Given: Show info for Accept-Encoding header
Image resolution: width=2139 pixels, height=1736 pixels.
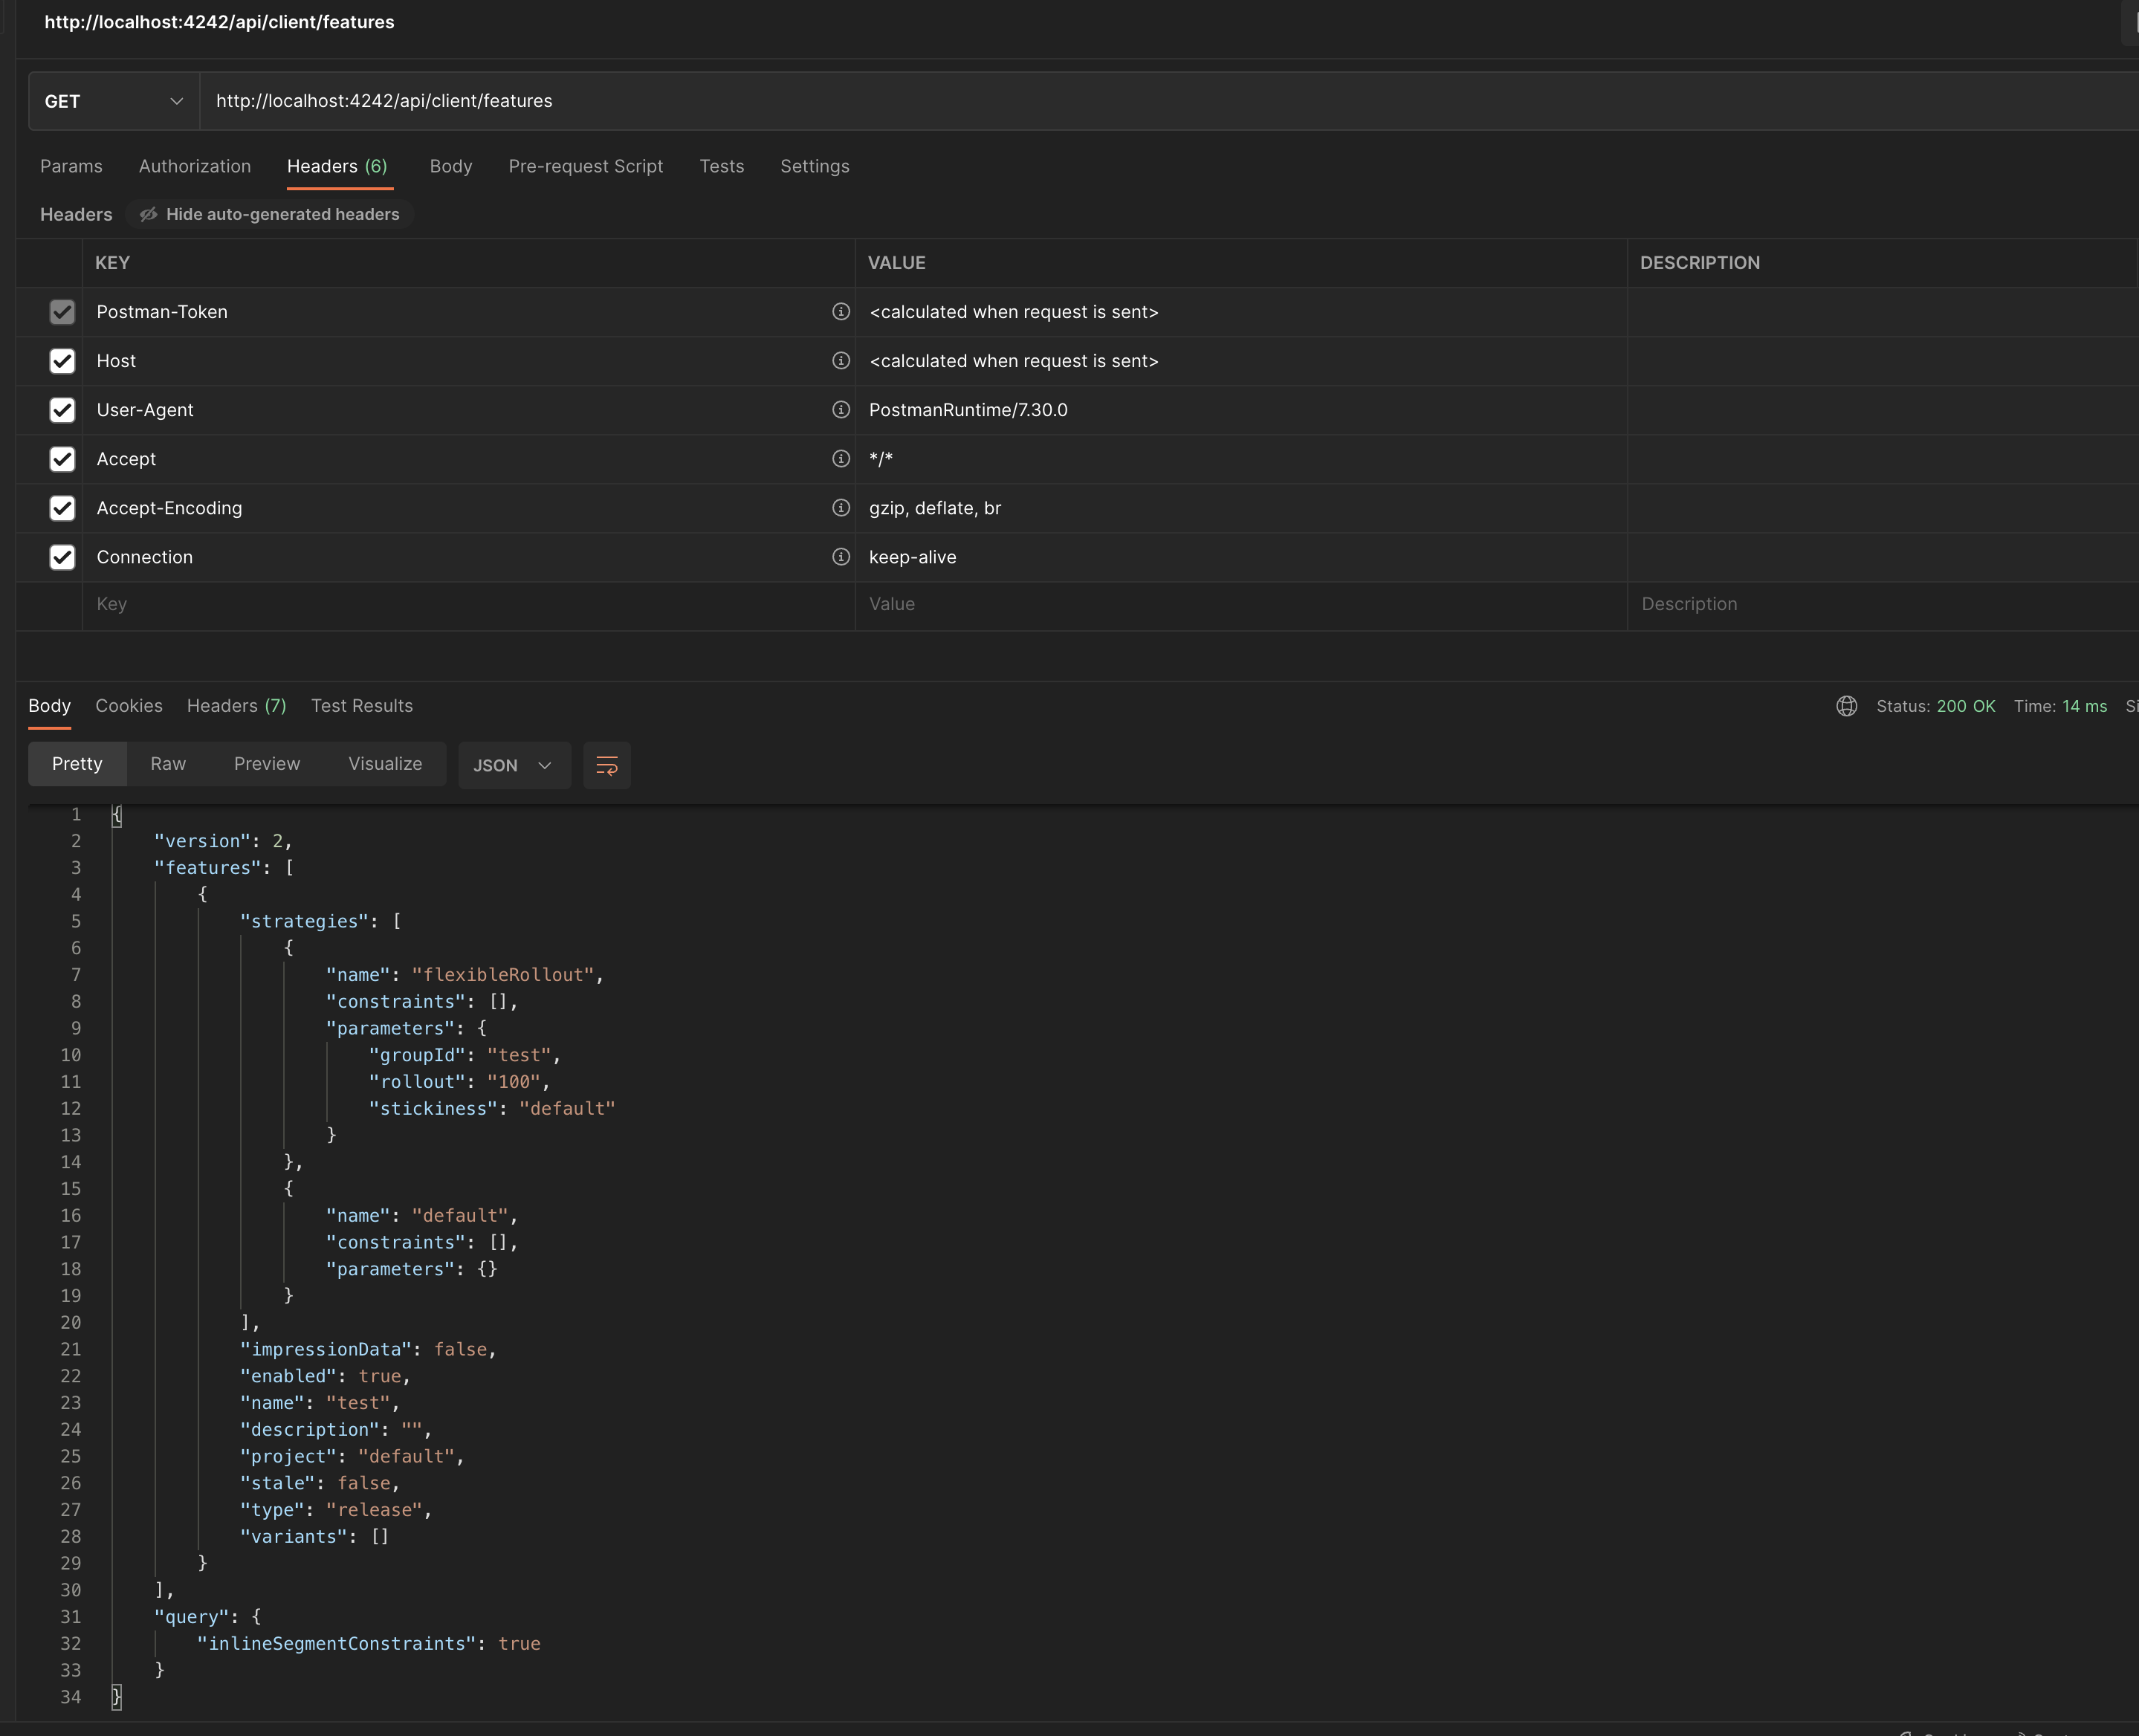Looking at the screenshot, I should [x=841, y=507].
